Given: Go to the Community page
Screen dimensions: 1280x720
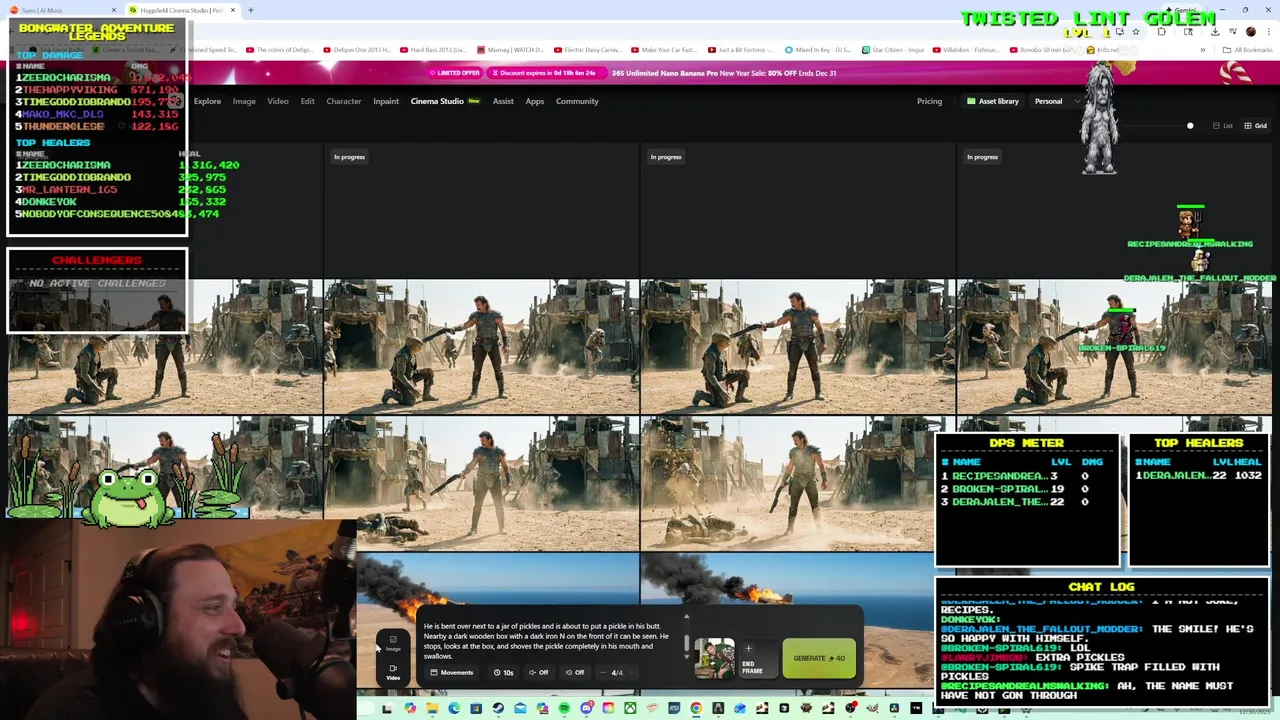Looking at the screenshot, I should point(577,101).
